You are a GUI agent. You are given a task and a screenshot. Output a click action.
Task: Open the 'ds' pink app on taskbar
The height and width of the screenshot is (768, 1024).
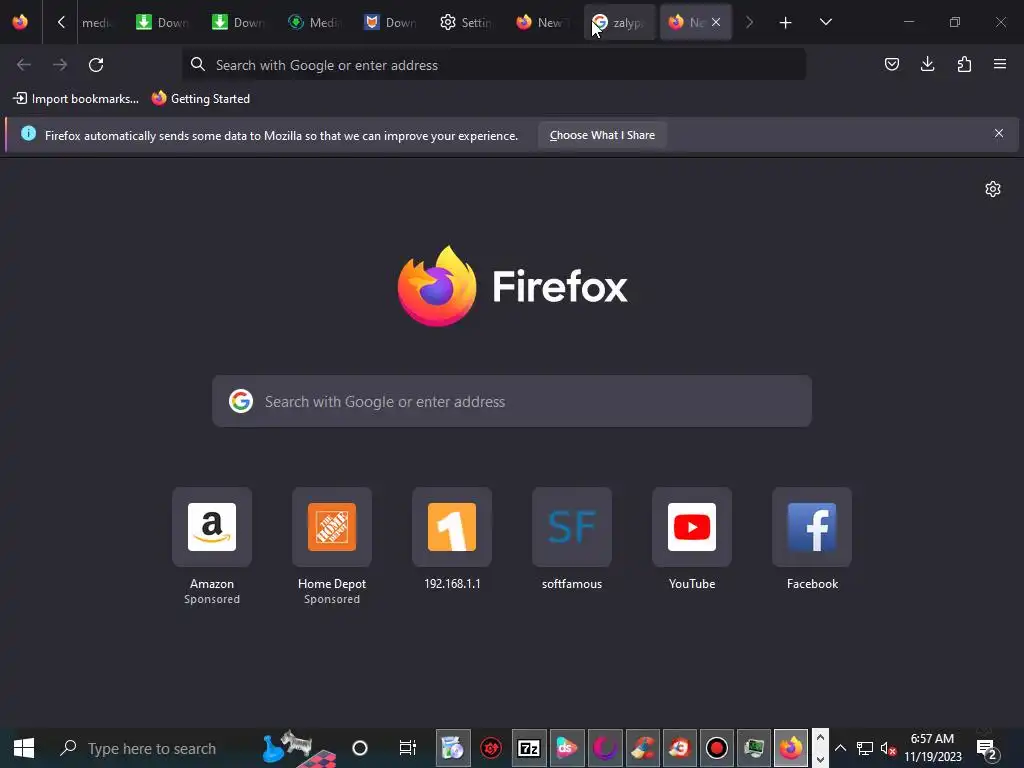pos(566,748)
